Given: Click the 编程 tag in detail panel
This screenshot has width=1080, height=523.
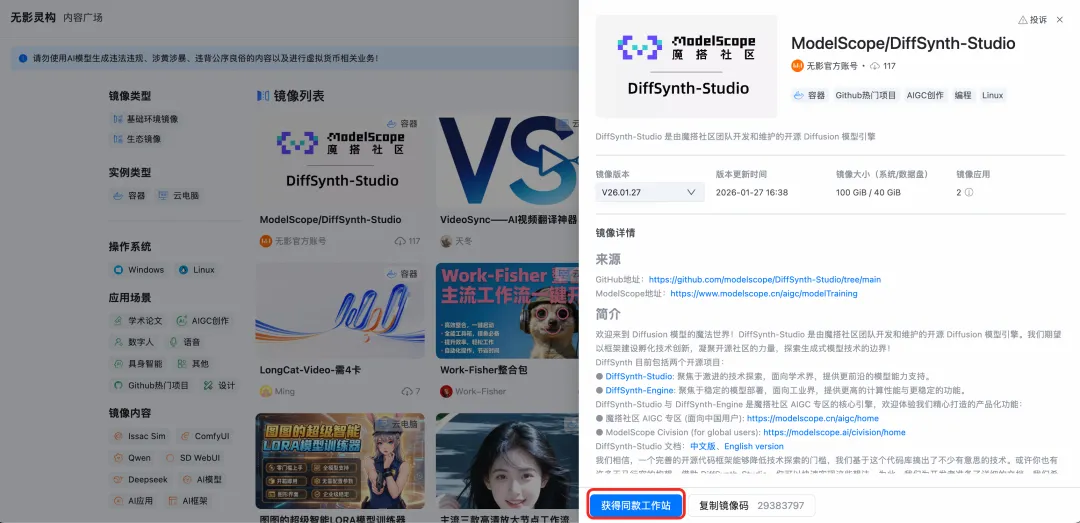Looking at the screenshot, I should coord(962,95).
